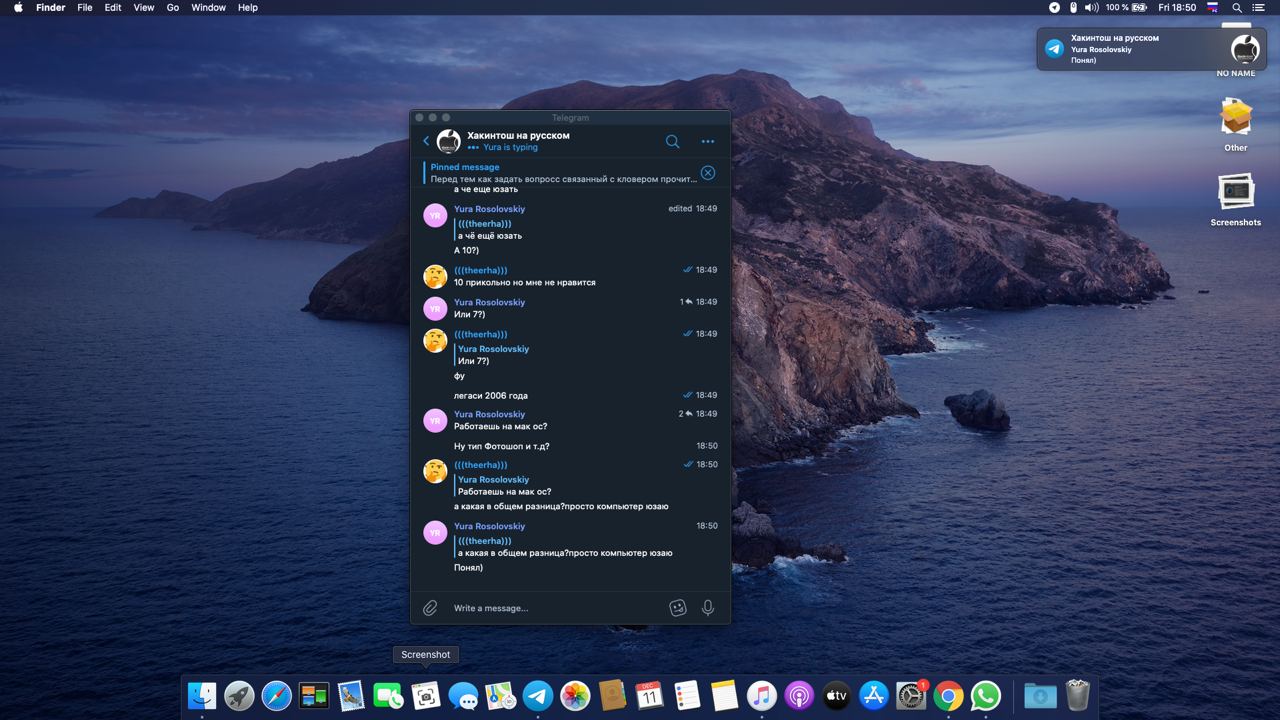Open Apple TV from the Dock
The image size is (1280, 720).
click(837, 695)
